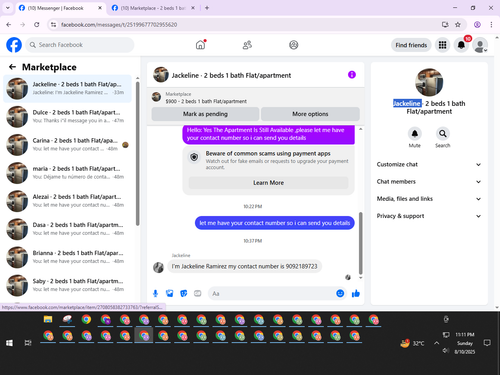Reload the browser page
This screenshot has height=375, width=500.
37,24
